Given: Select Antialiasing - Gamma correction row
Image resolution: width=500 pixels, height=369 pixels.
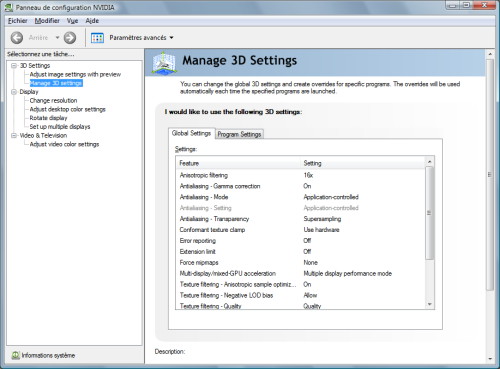Looking at the screenshot, I should coord(301,186).
